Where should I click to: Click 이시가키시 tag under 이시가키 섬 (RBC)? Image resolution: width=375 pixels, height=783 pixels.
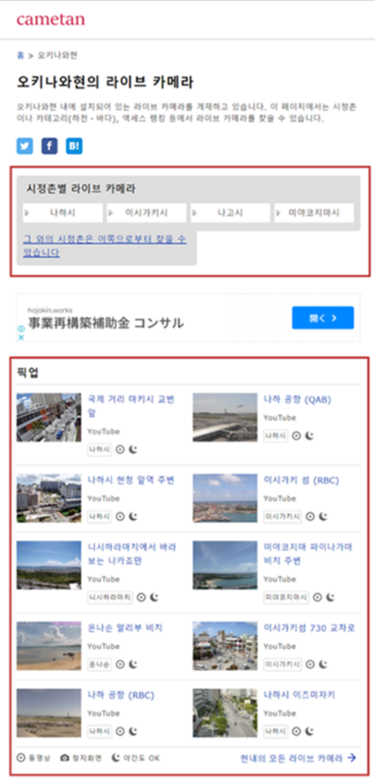[x=283, y=517]
